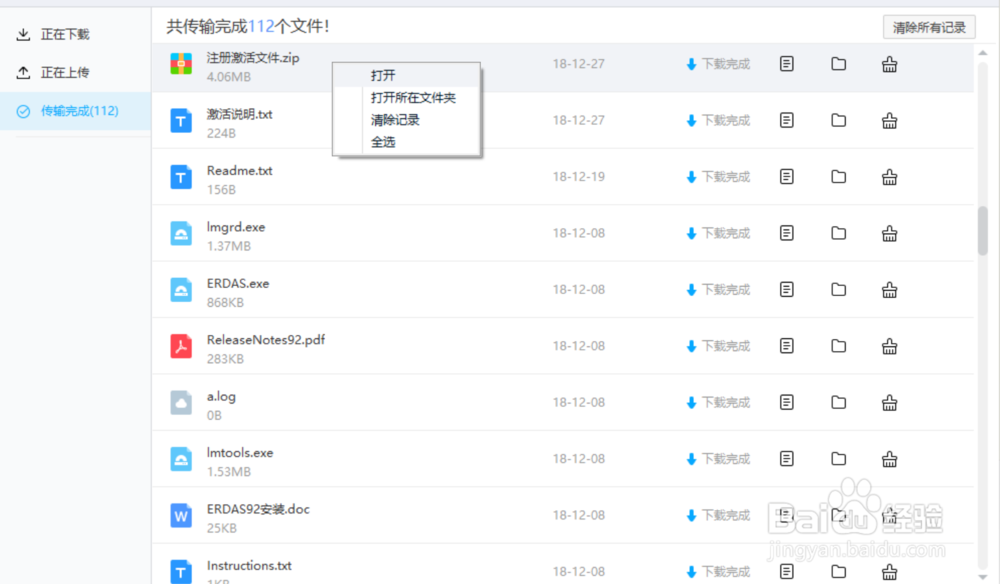Open file icon for Readme.txt row
Viewport: 1000px width, 584px height.
(786, 177)
